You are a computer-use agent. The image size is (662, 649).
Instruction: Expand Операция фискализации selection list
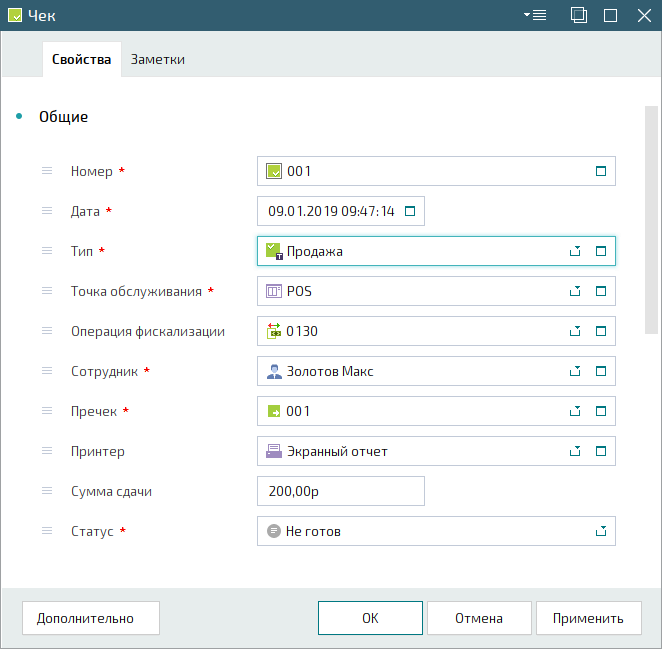pos(575,331)
